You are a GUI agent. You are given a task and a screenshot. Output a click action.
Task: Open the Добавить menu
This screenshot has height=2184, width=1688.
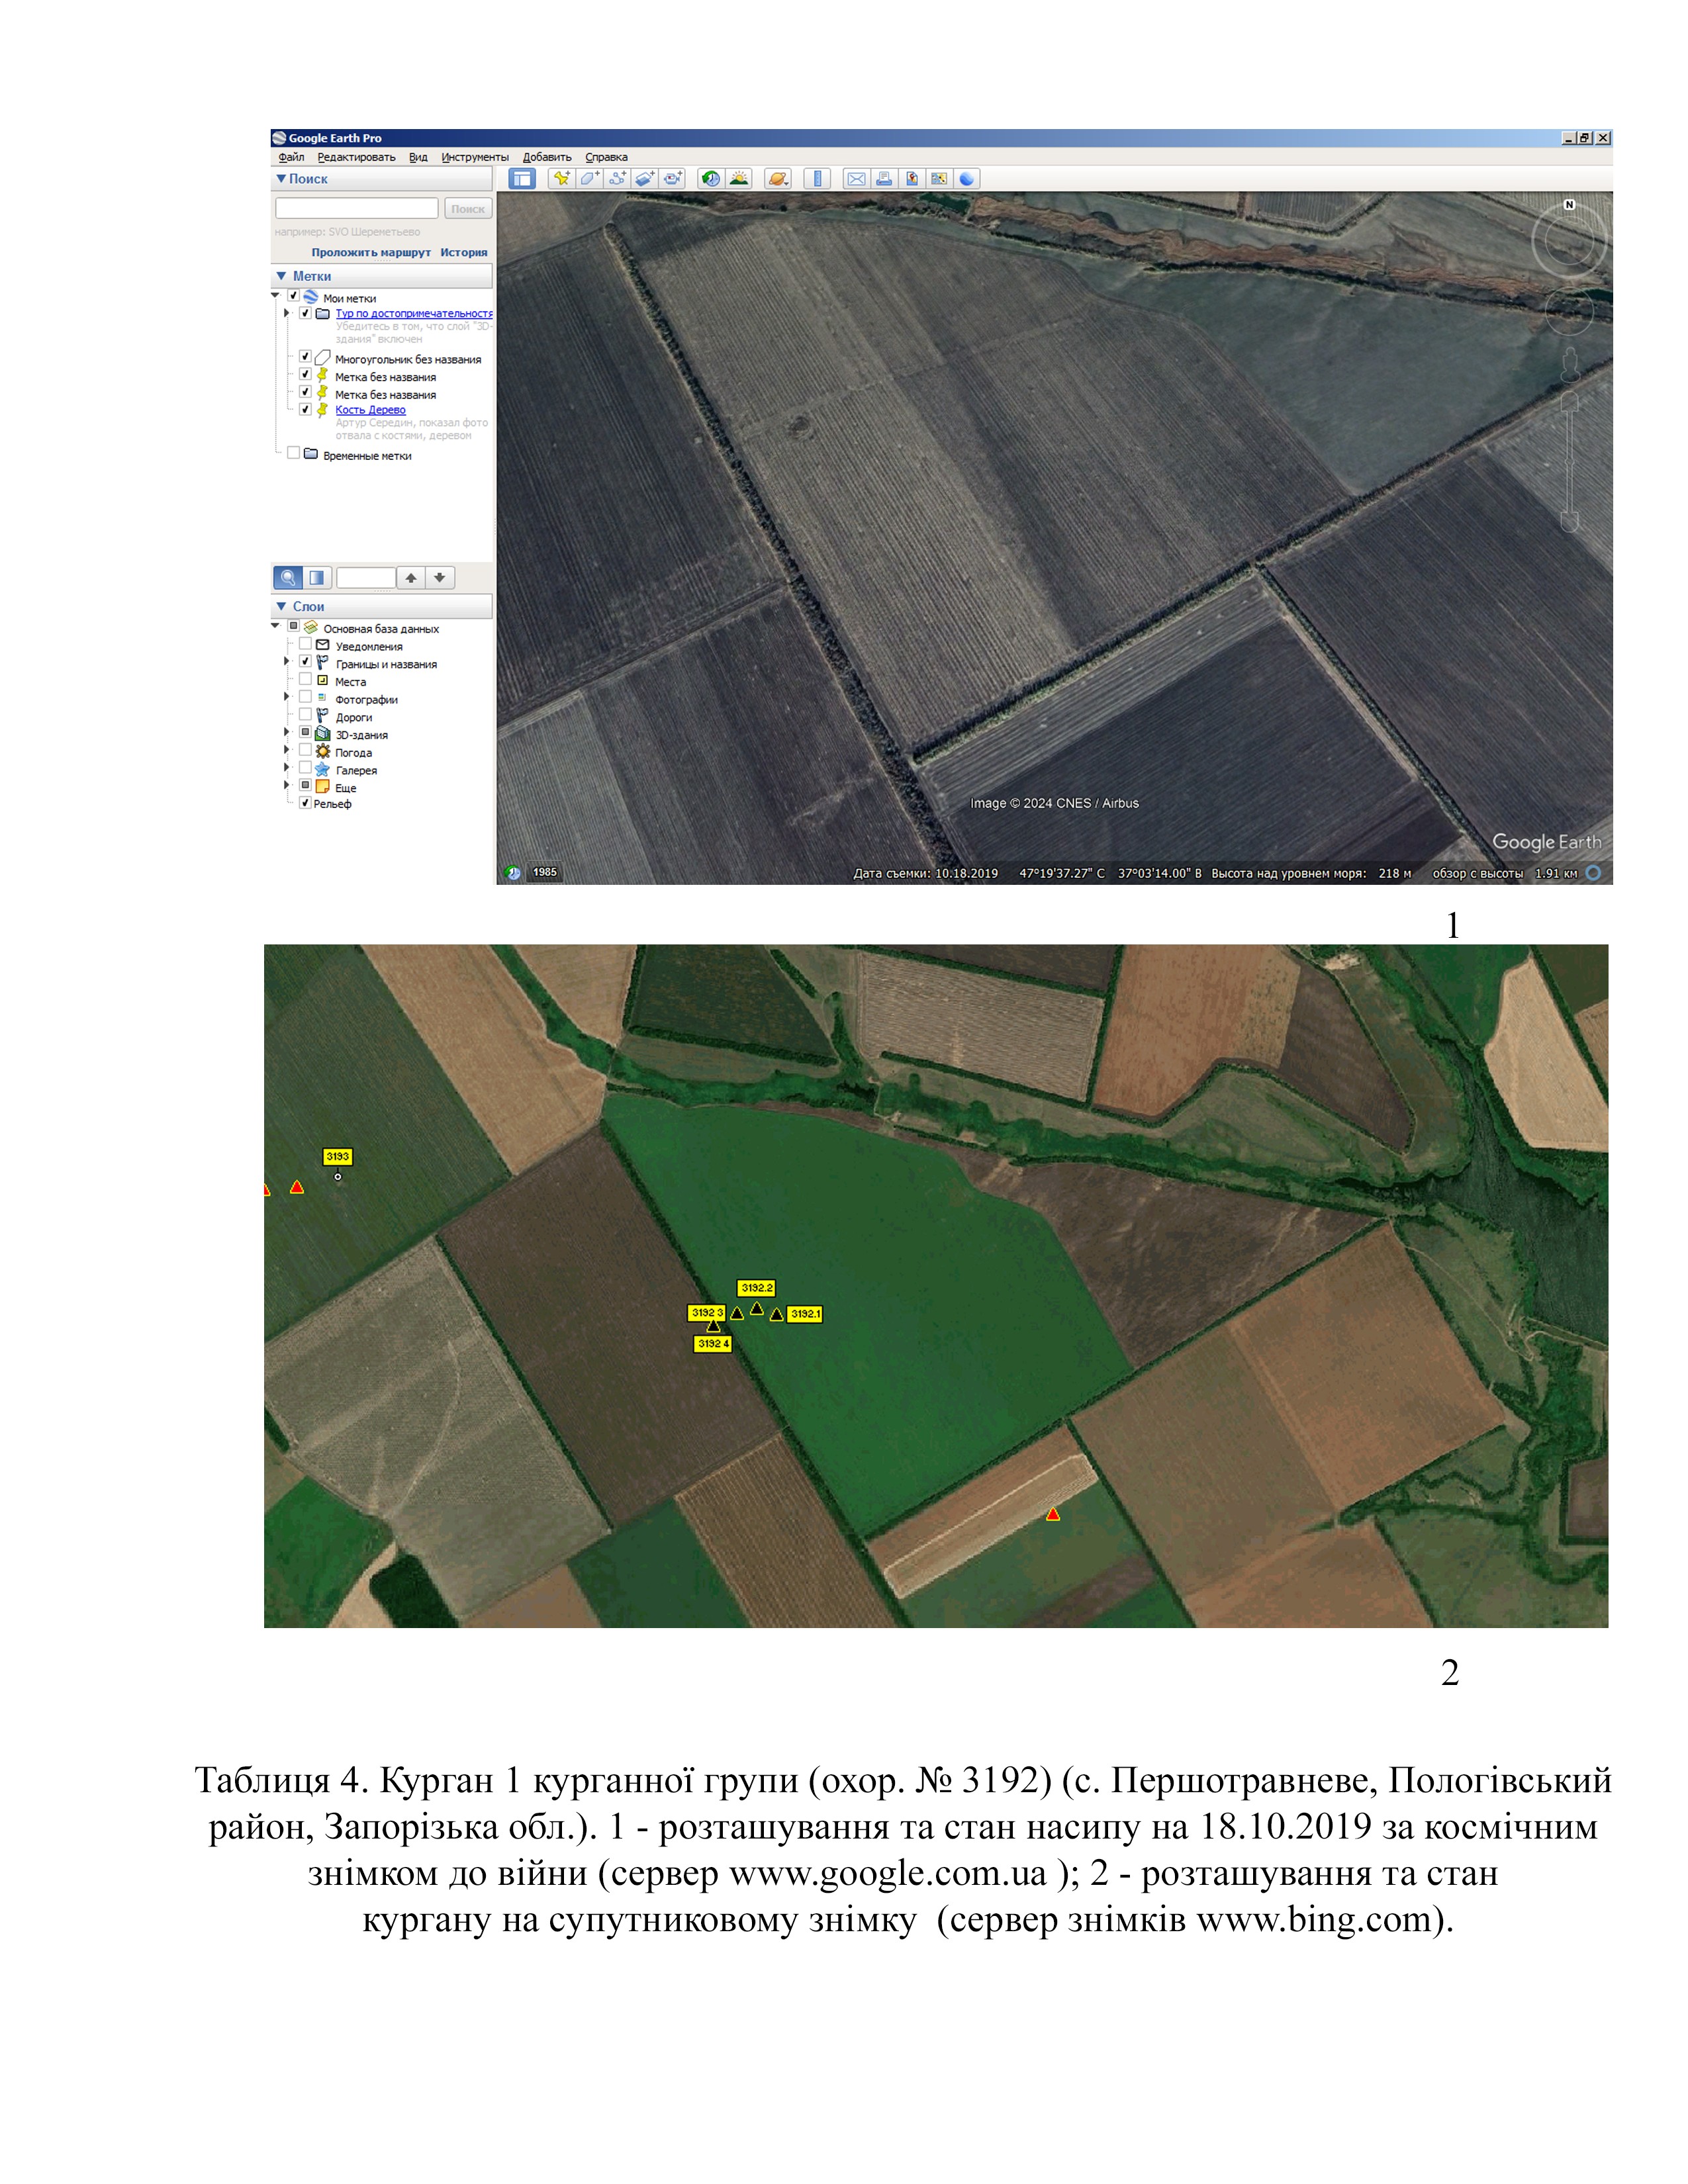tap(547, 157)
